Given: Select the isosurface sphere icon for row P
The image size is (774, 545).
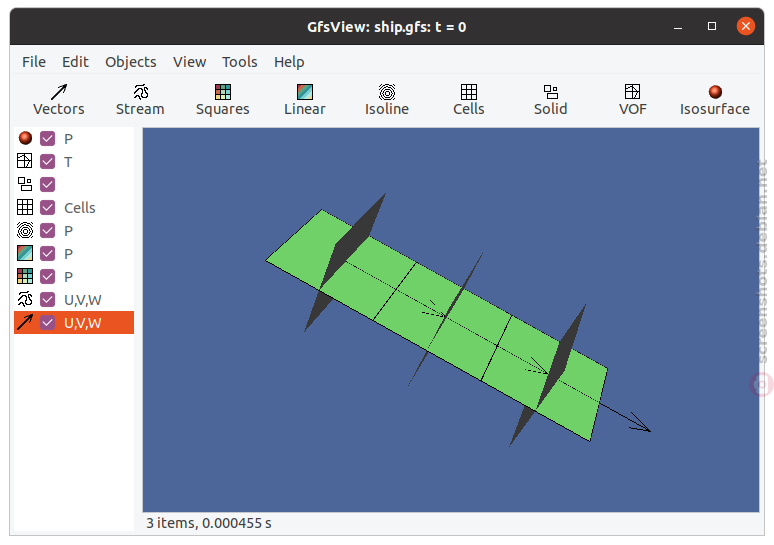Looking at the screenshot, I should [25, 138].
